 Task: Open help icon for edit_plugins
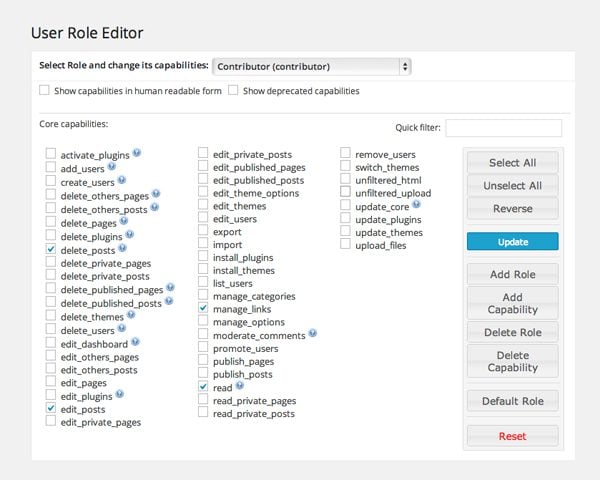(119, 393)
